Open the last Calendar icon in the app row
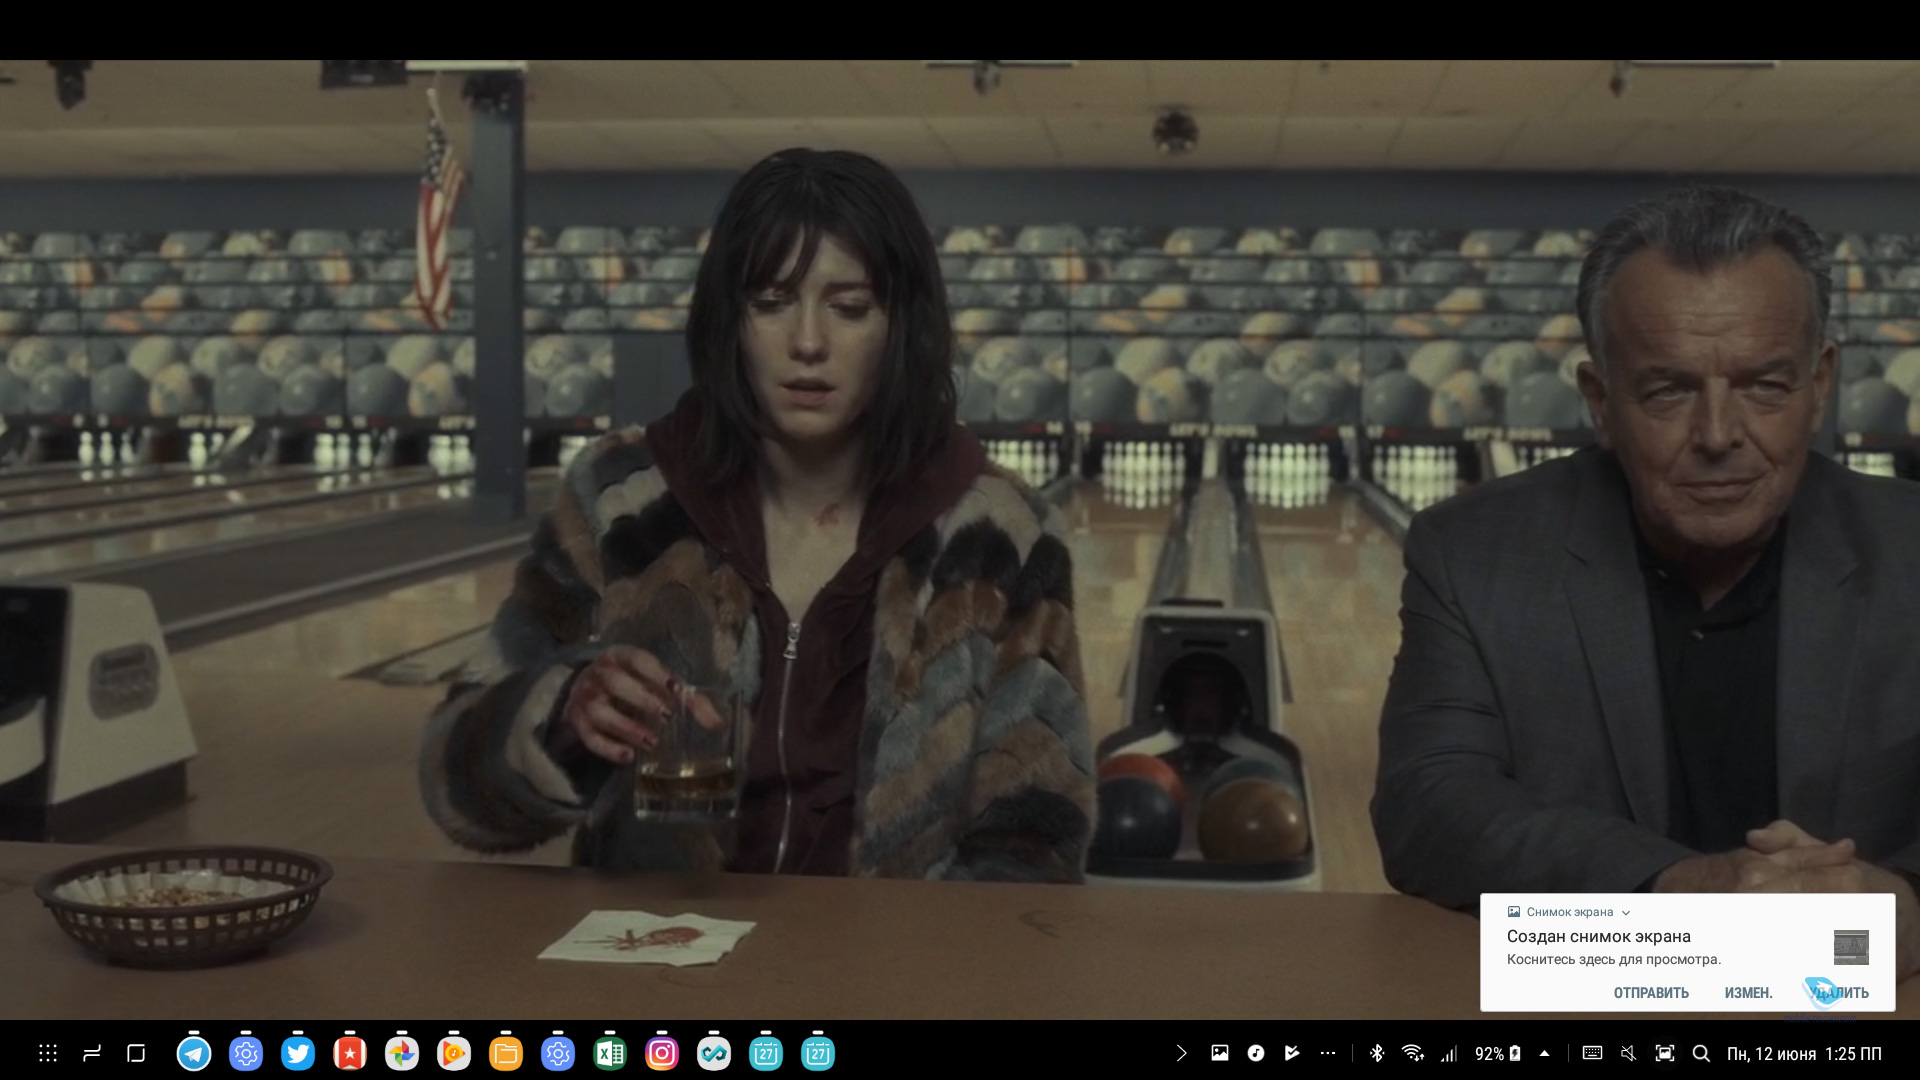The width and height of the screenshot is (1920, 1080). 818,1053
